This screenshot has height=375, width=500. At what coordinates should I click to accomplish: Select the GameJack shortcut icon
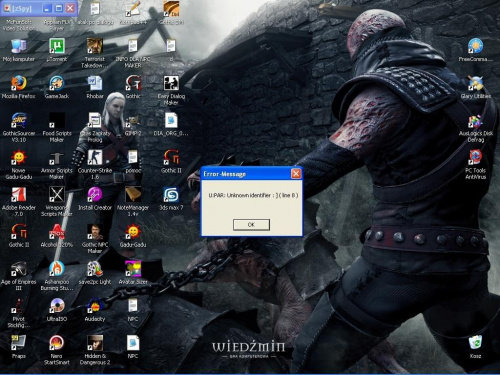(x=57, y=83)
